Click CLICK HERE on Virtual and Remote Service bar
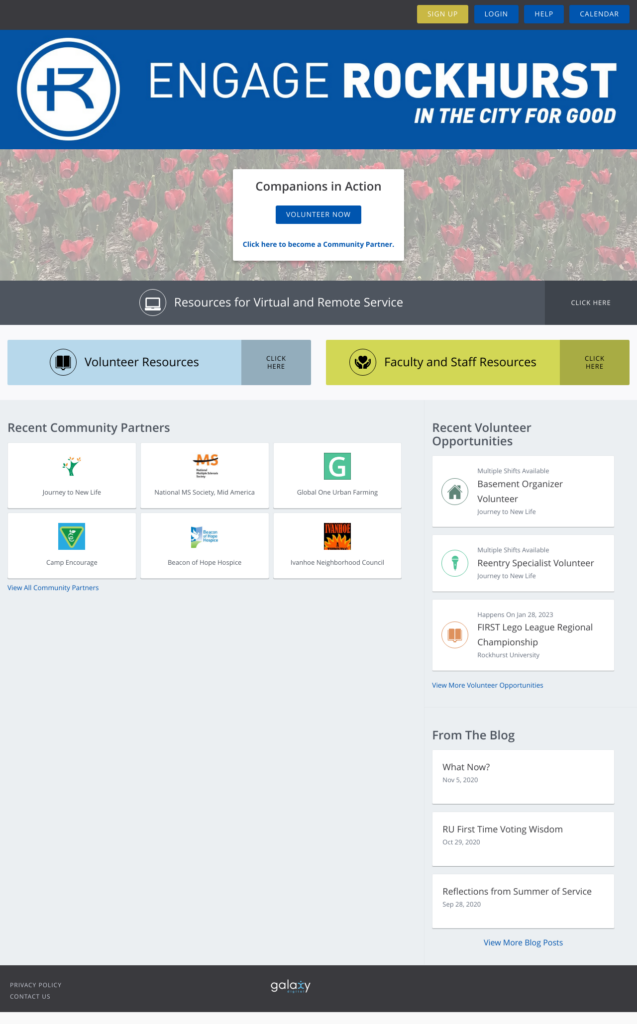The height and width of the screenshot is (1024, 637). (x=591, y=303)
